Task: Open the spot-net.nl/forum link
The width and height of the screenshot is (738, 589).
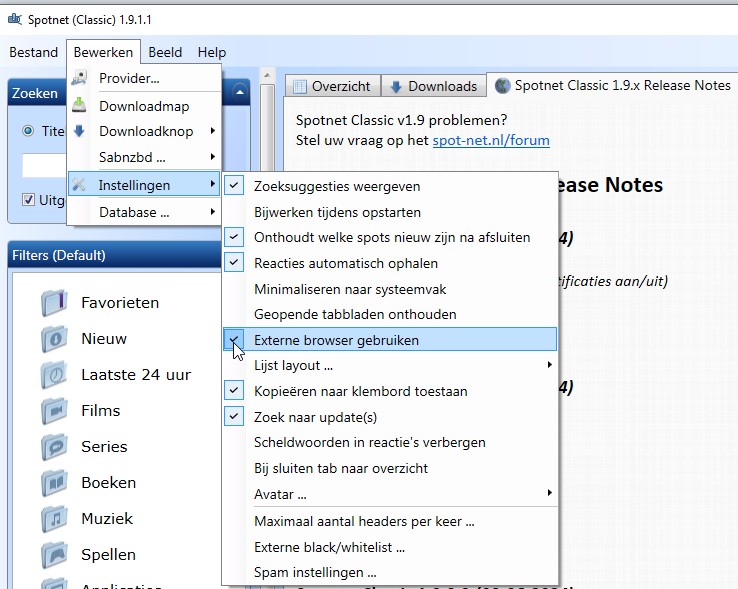Action: 491,140
